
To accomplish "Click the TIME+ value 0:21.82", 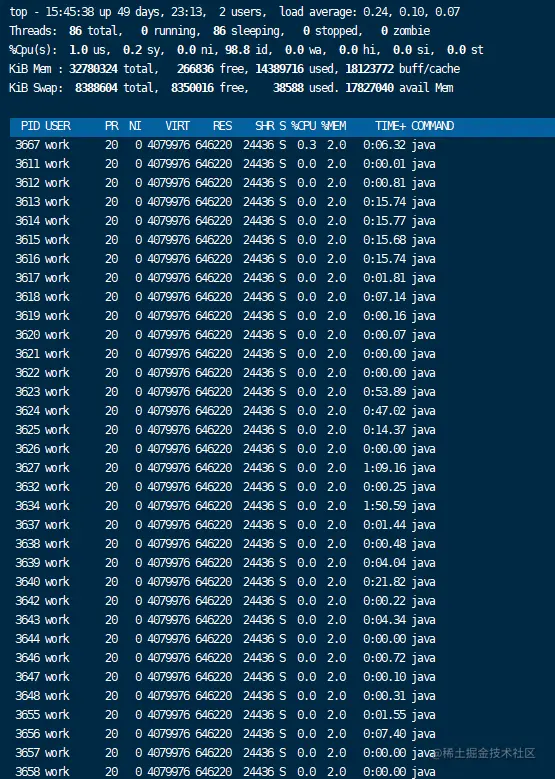I will (385, 582).
